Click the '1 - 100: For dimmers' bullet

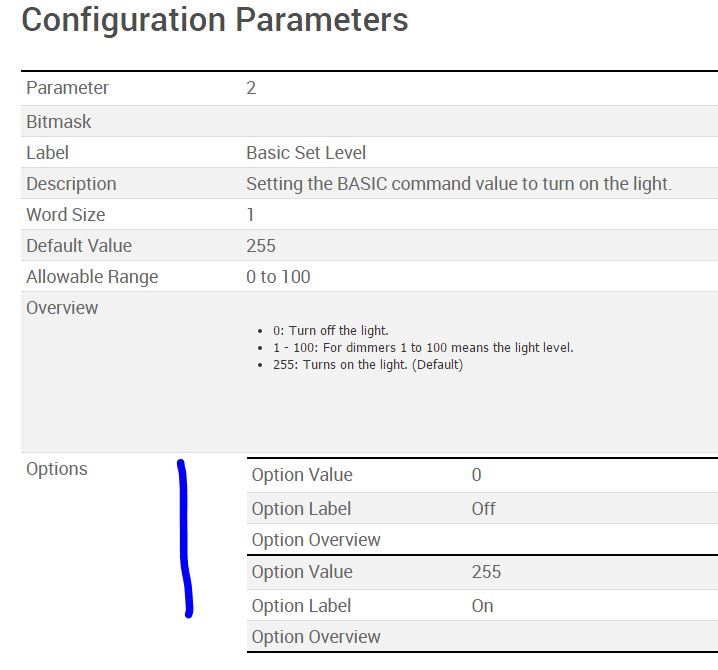422,348
